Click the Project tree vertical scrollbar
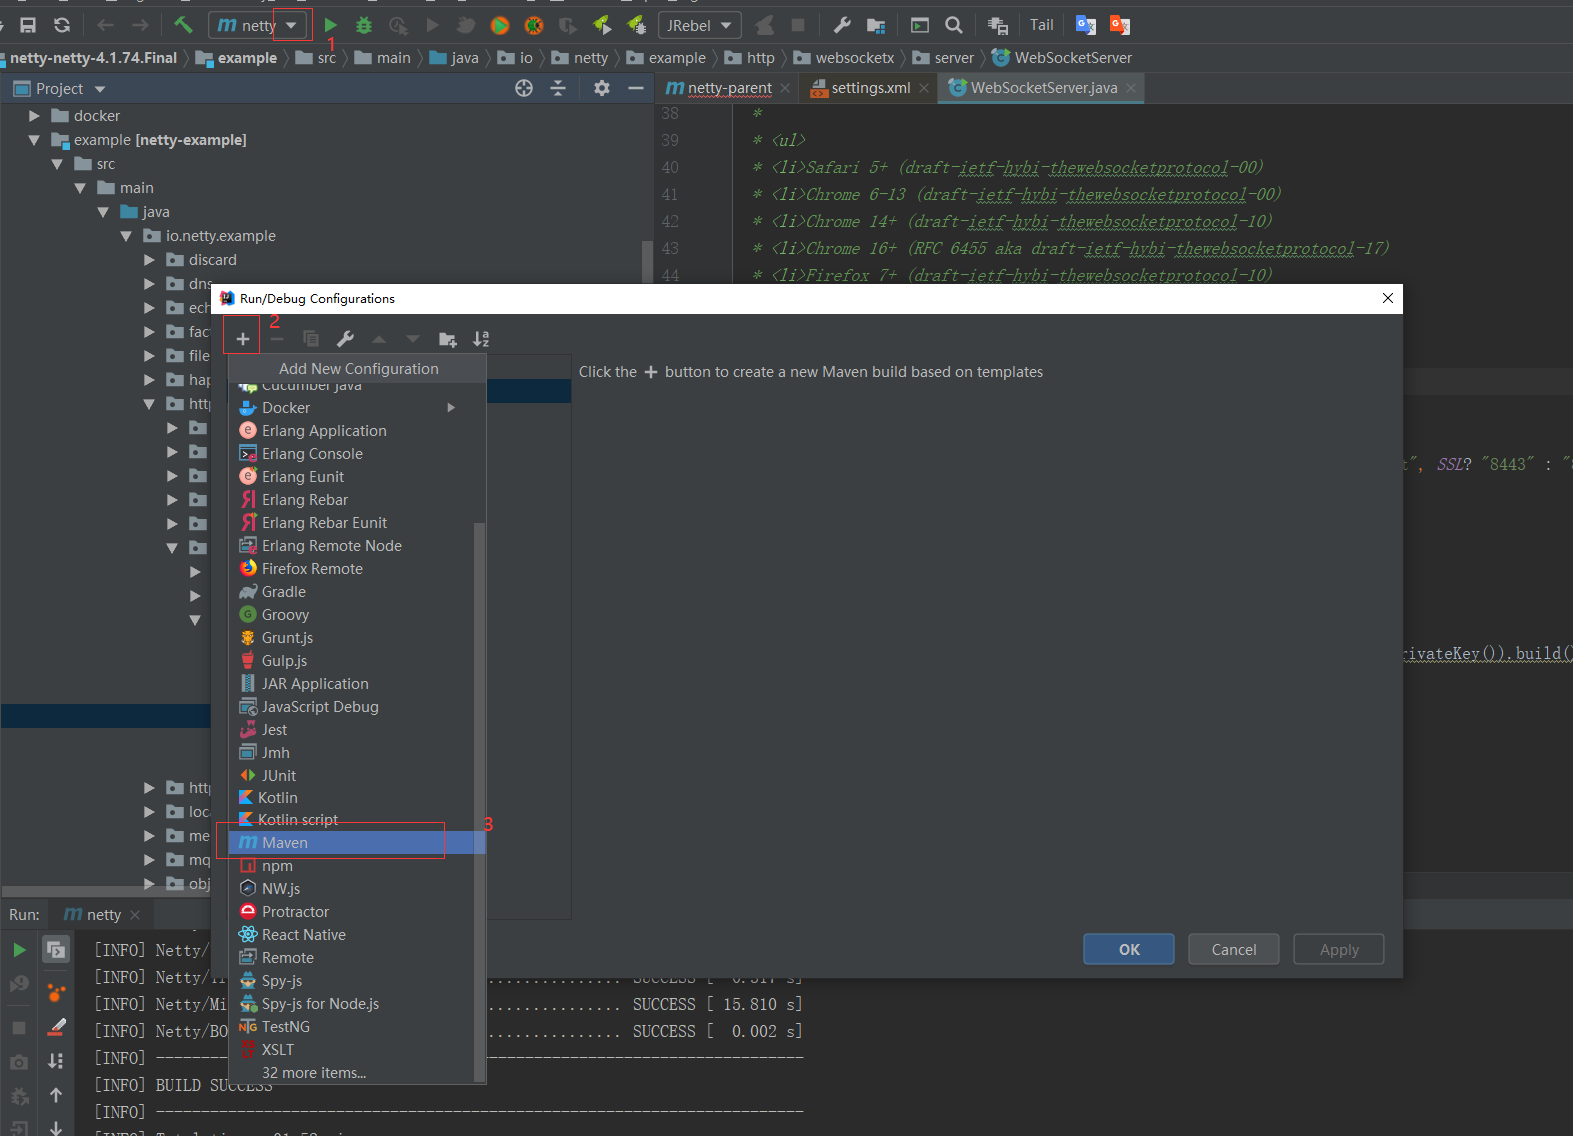1573x1136 pixels. [x=646, y=260]
